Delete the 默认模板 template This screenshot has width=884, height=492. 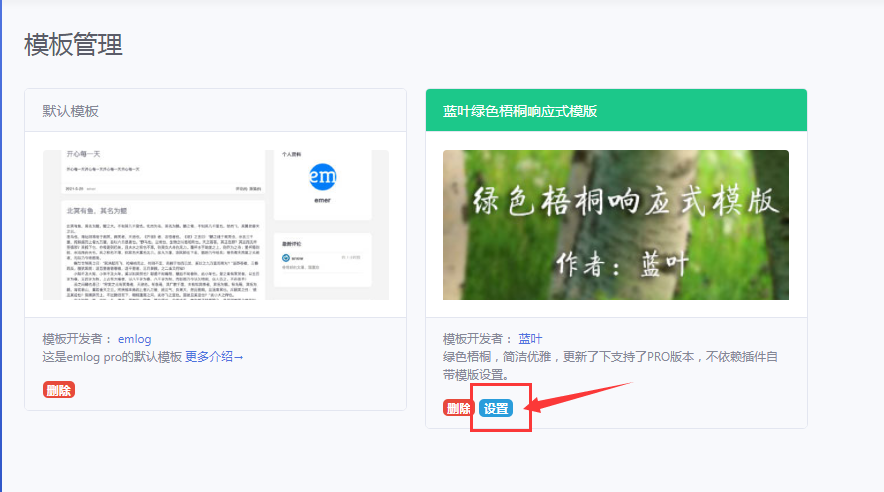[59, 390]
